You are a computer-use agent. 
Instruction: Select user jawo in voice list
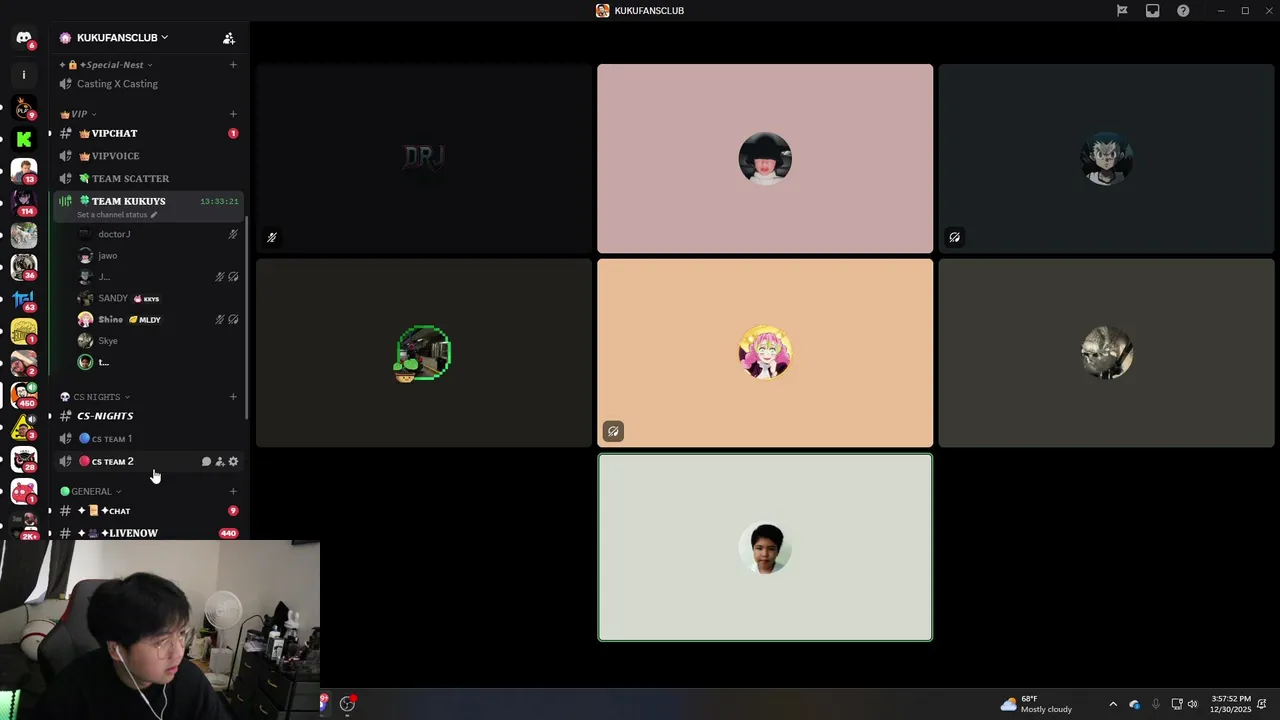(x=158, y=255)
